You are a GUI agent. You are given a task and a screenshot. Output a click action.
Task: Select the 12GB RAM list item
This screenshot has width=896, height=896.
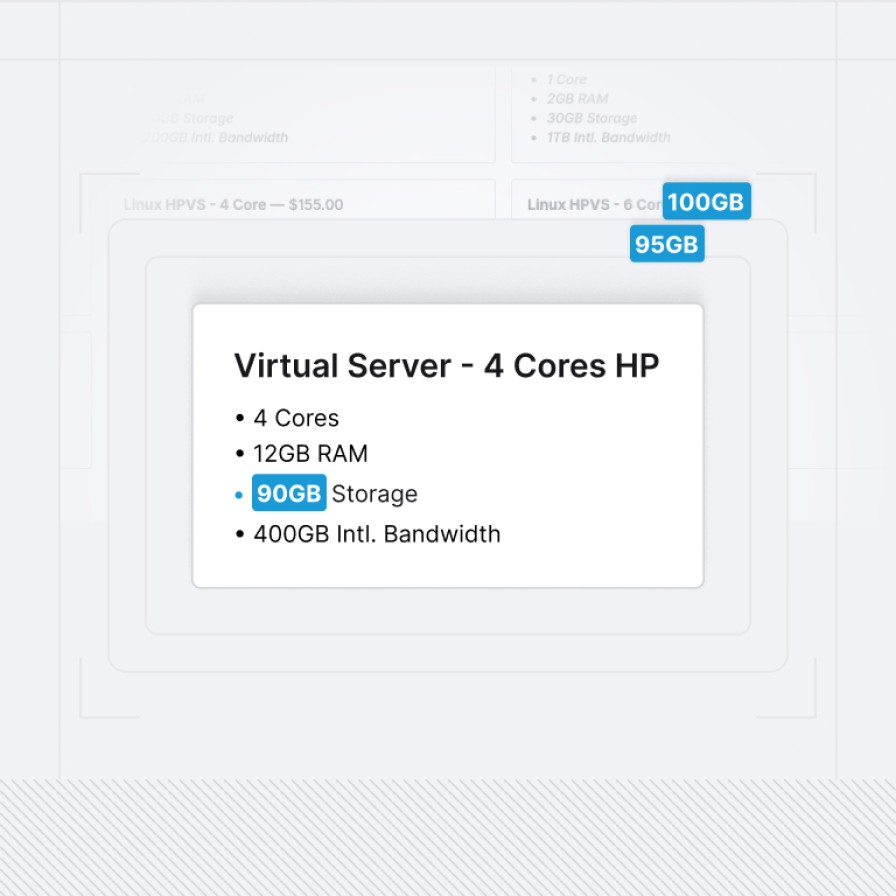click(310, 454)
